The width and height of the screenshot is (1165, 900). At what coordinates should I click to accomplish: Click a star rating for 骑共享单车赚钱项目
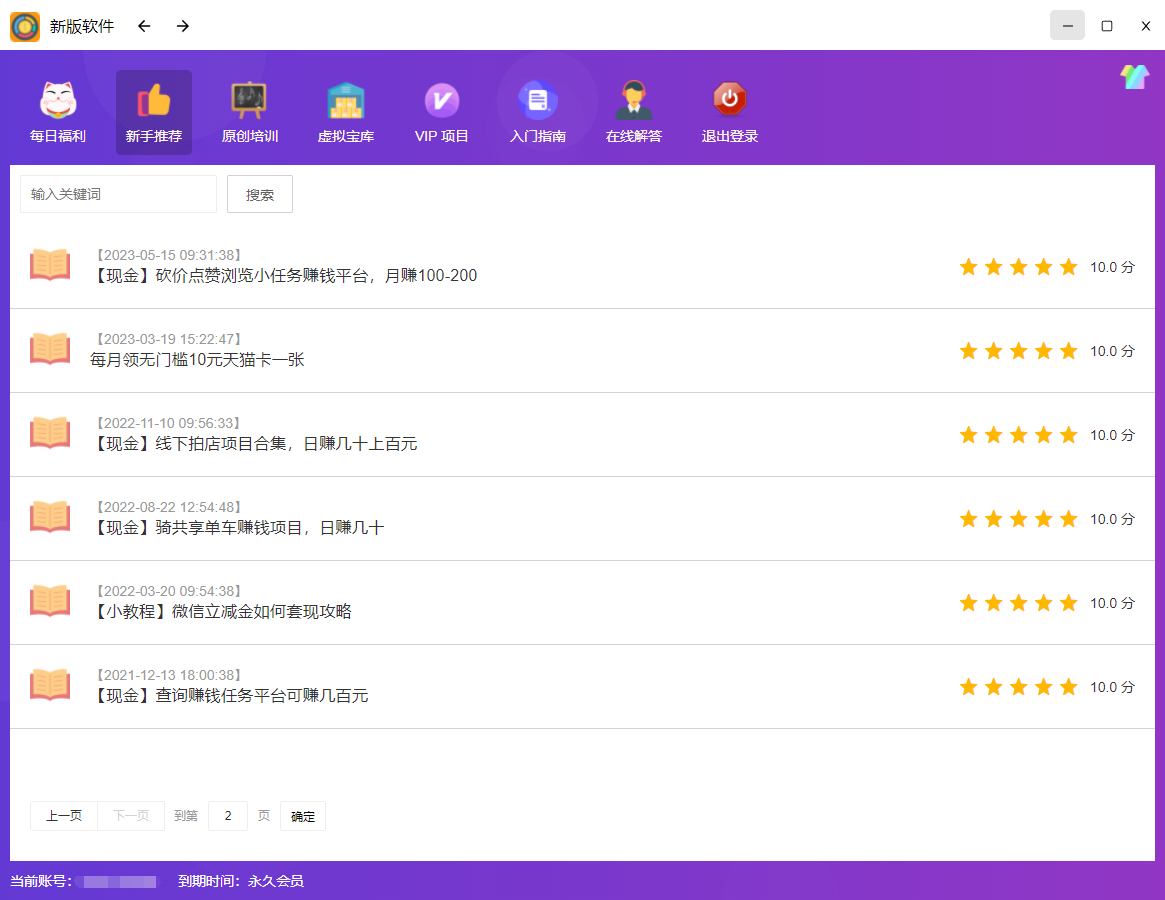(1018, 519)
